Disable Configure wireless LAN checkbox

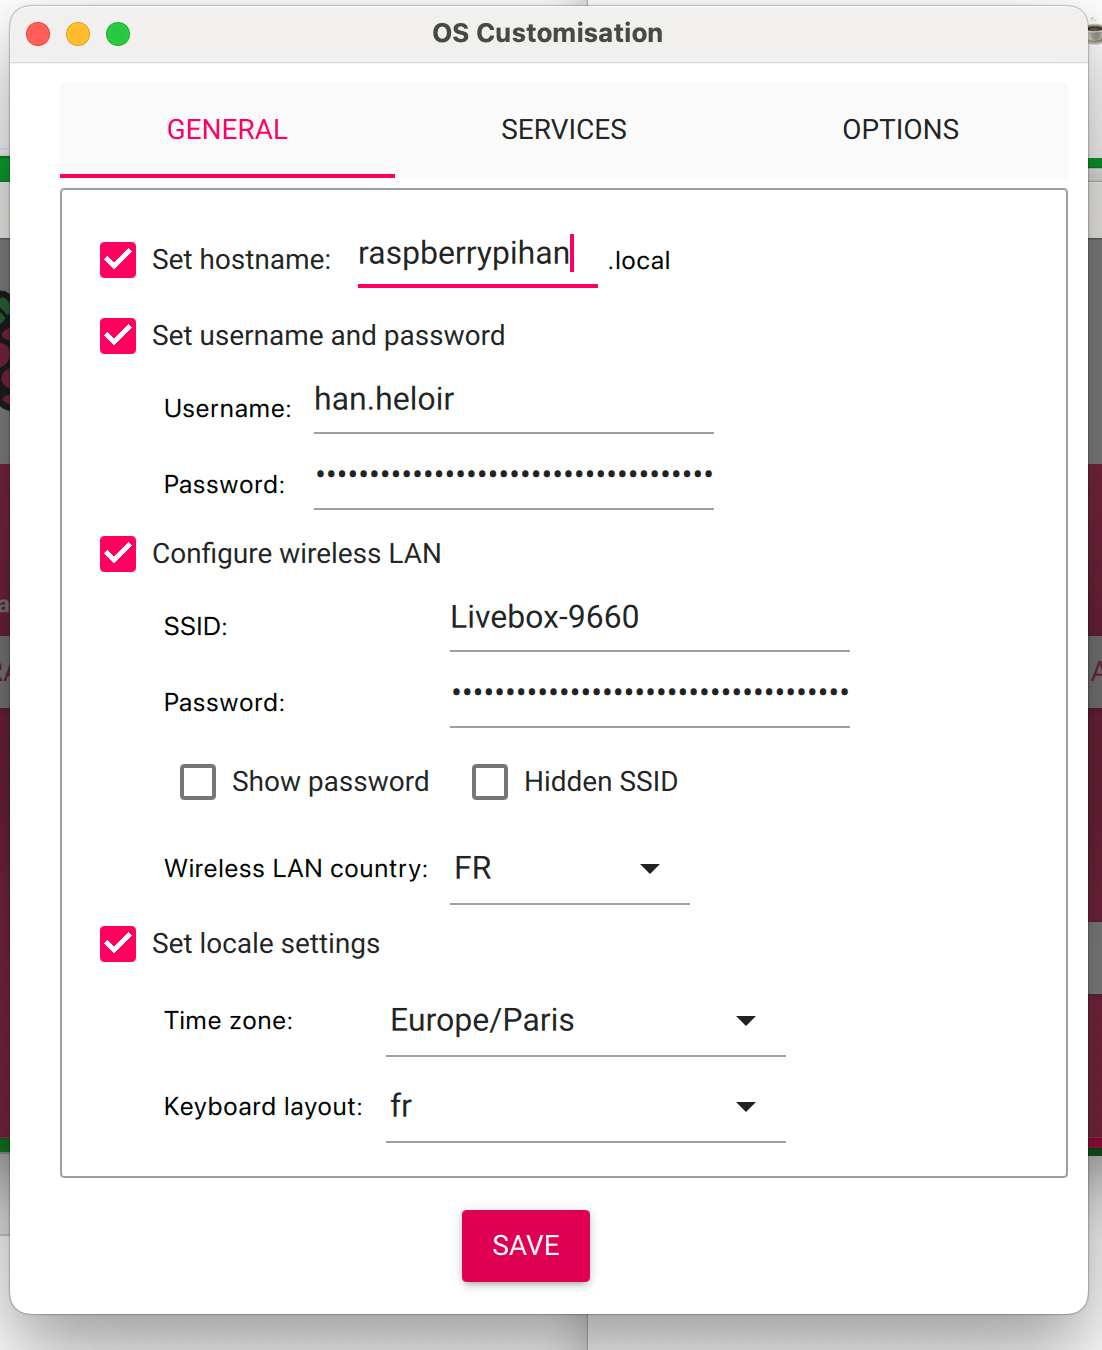(x=118, y=554)
